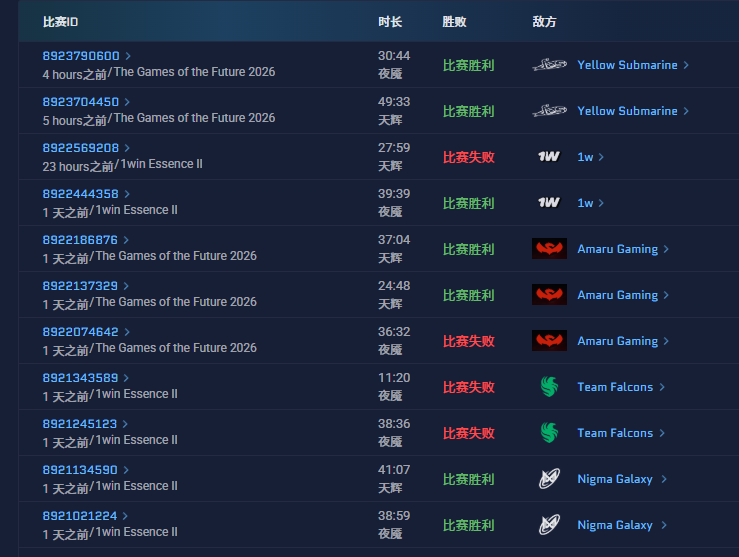Click Team Falcons logo in 8921245123 row
This screenshot has width=739, height=557.
(549, 433)
